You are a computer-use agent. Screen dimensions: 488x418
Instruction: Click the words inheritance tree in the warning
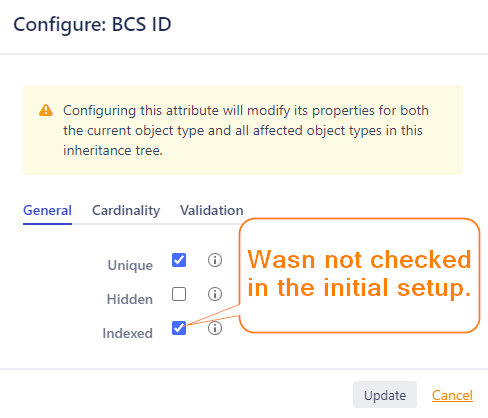113,151
